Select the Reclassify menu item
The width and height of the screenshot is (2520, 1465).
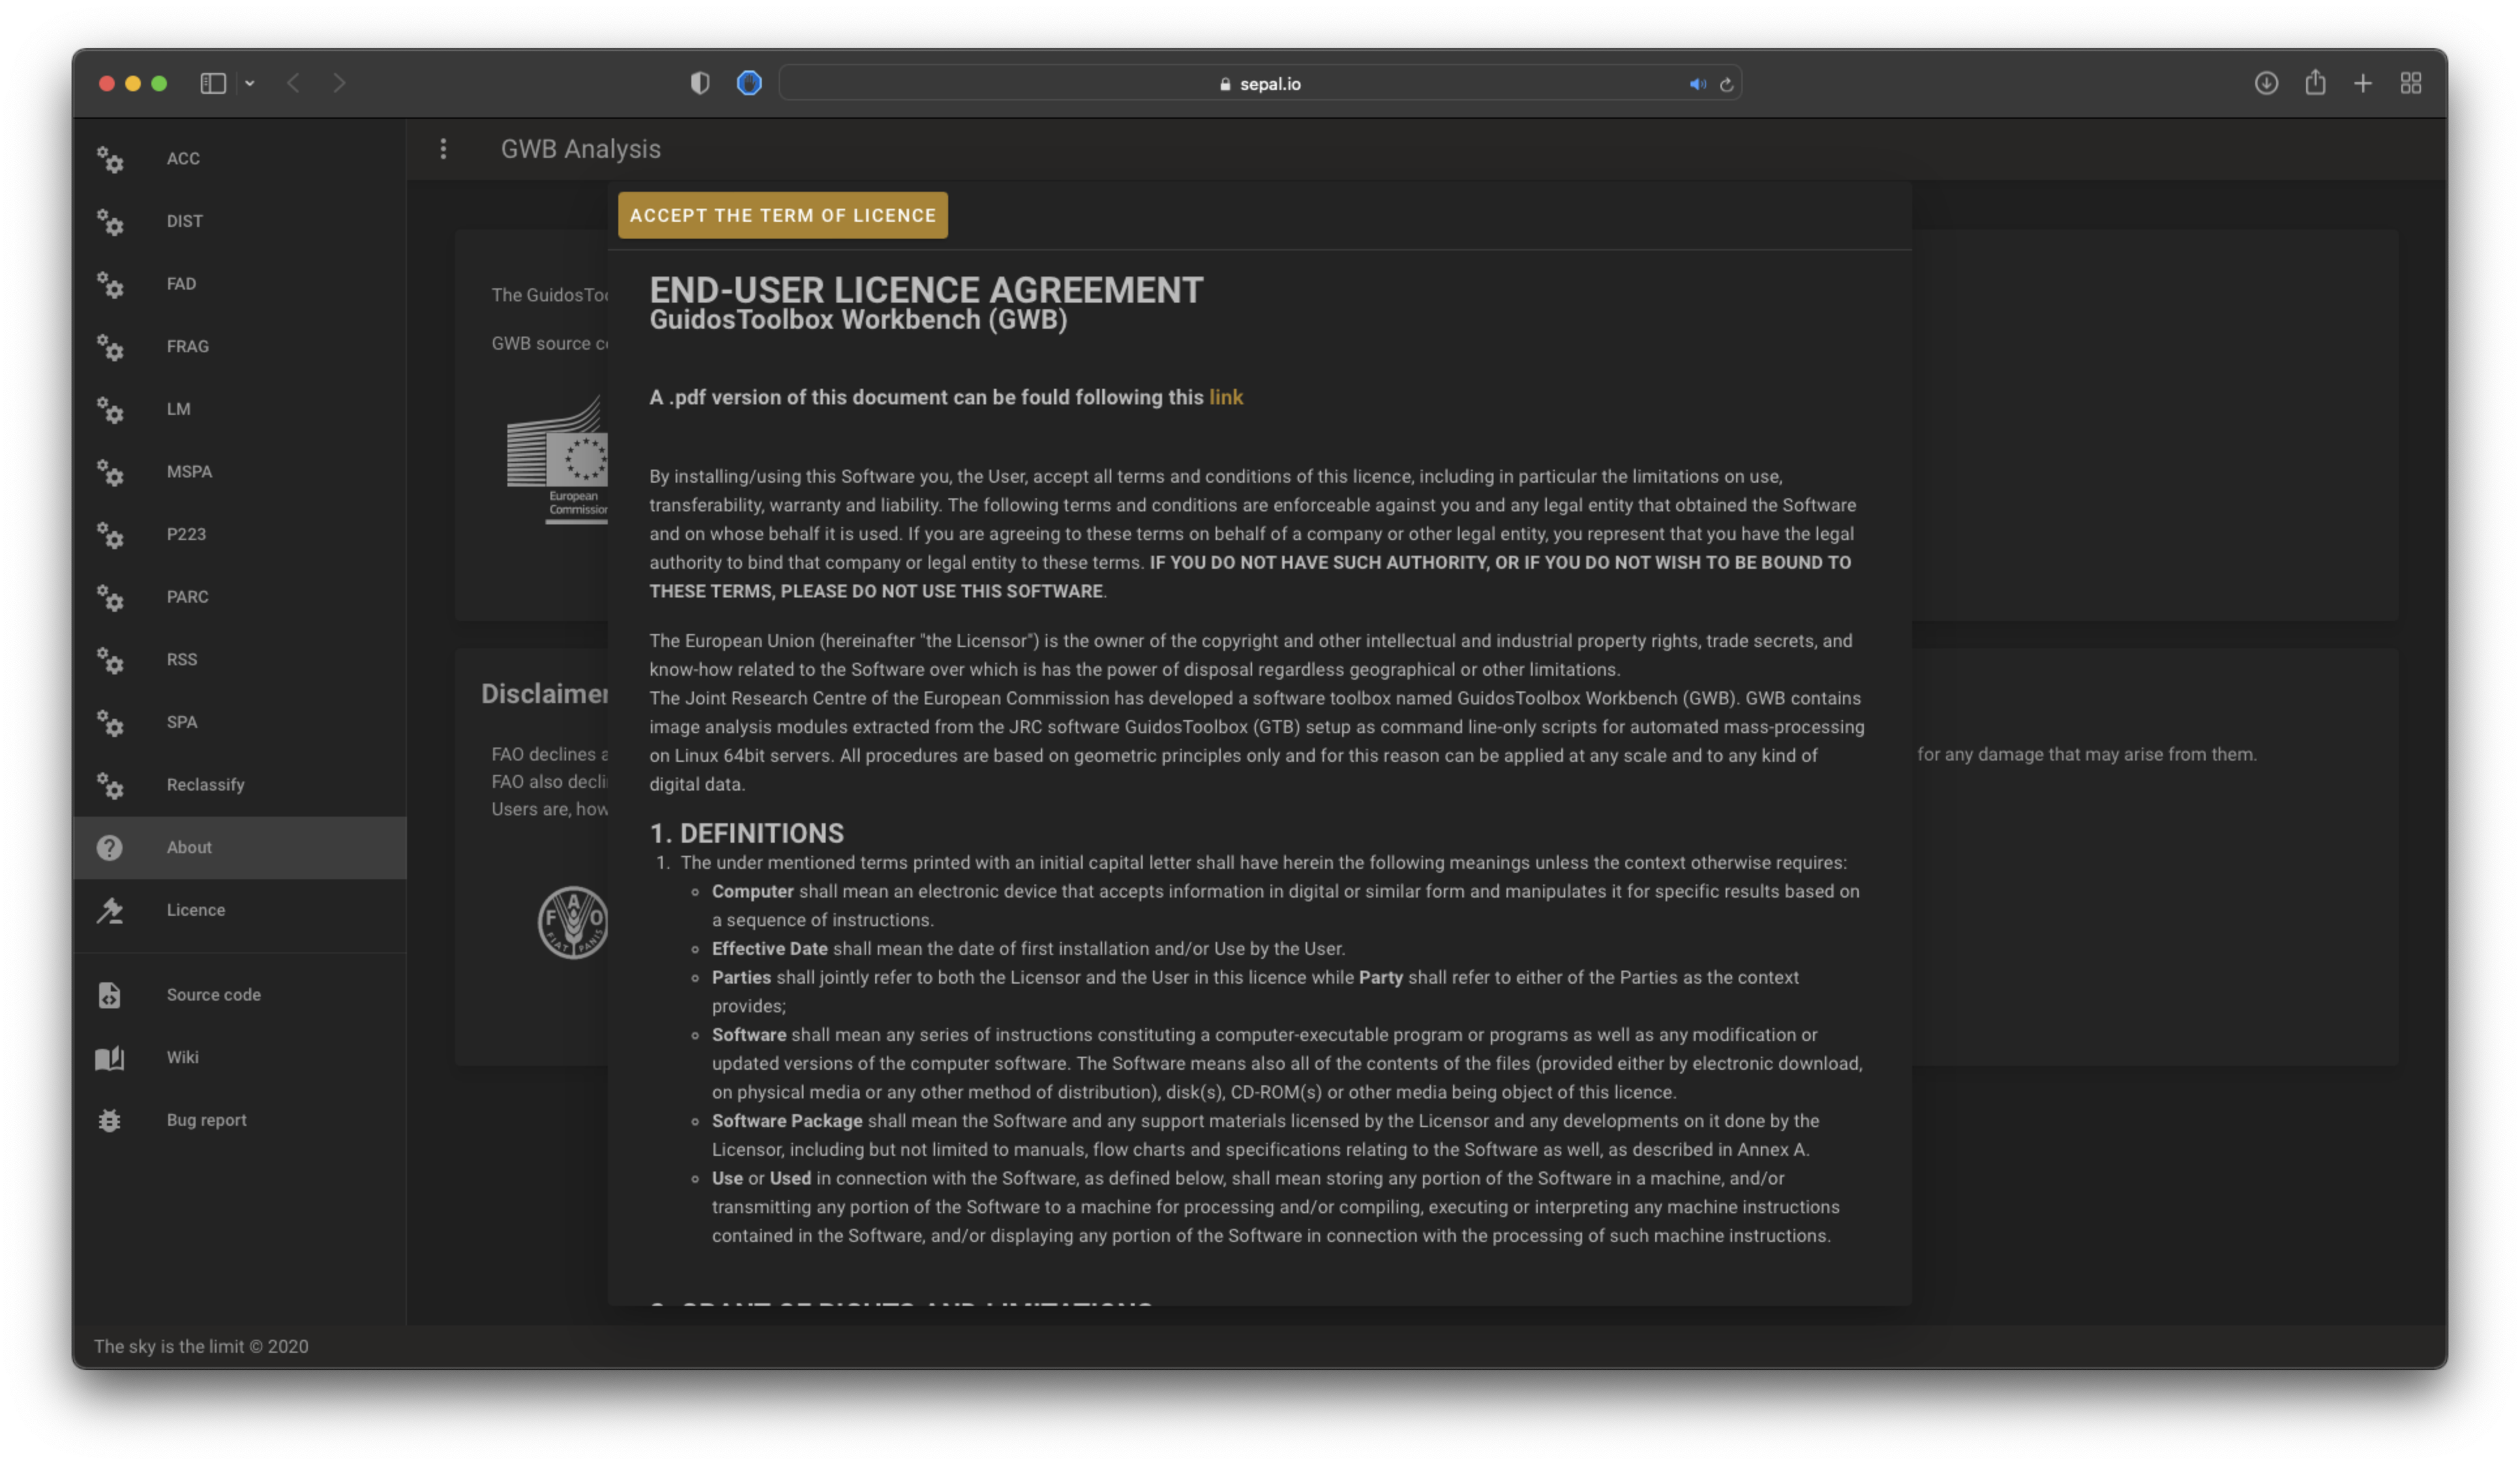click(x=205, y=785)
